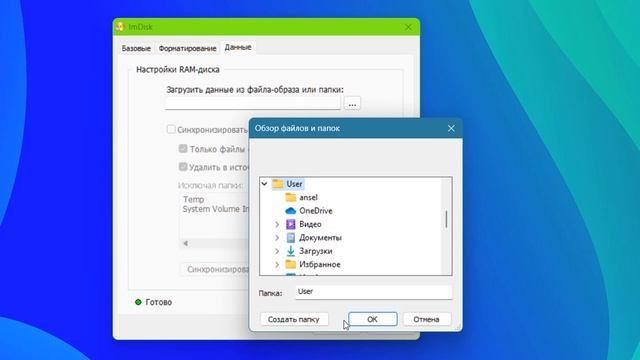640x360 pixels.
Task: Toggle the Синхронизировать checkbox
Action: [171, 129]
